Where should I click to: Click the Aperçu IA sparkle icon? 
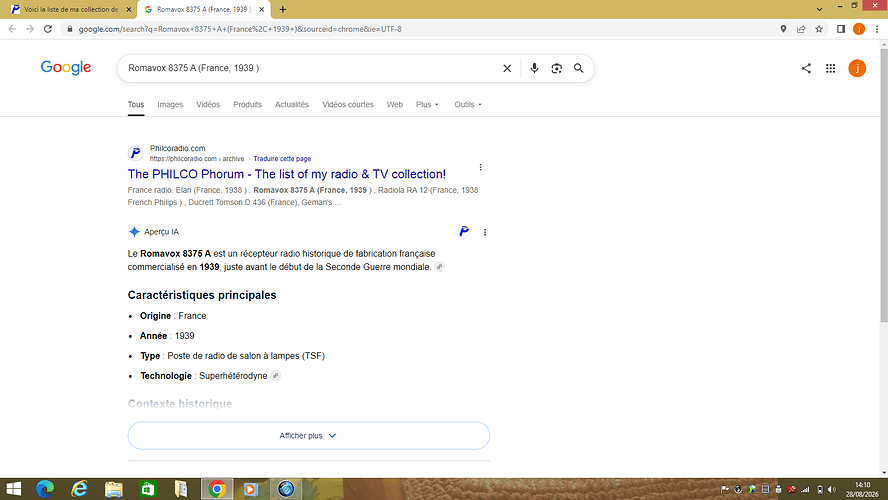pos(134,232)
